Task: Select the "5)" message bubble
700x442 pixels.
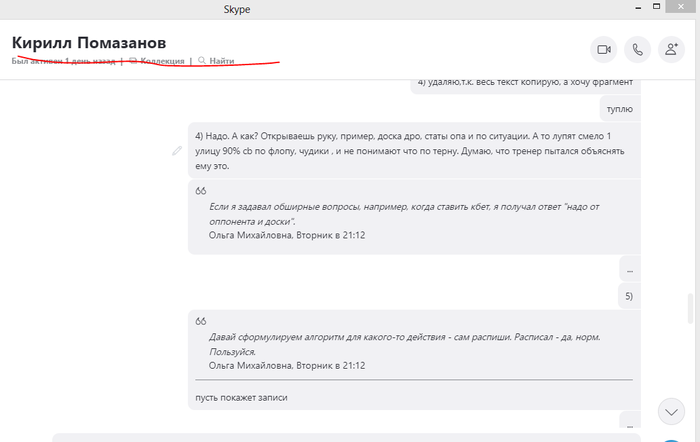Action: click(628, 296)
